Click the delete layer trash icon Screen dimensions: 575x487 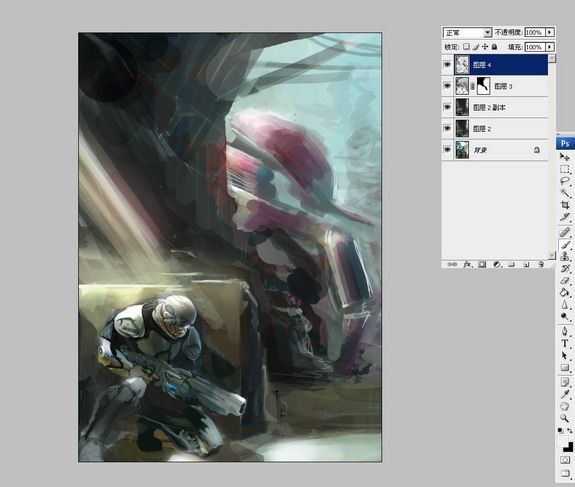tap(541, 264)
